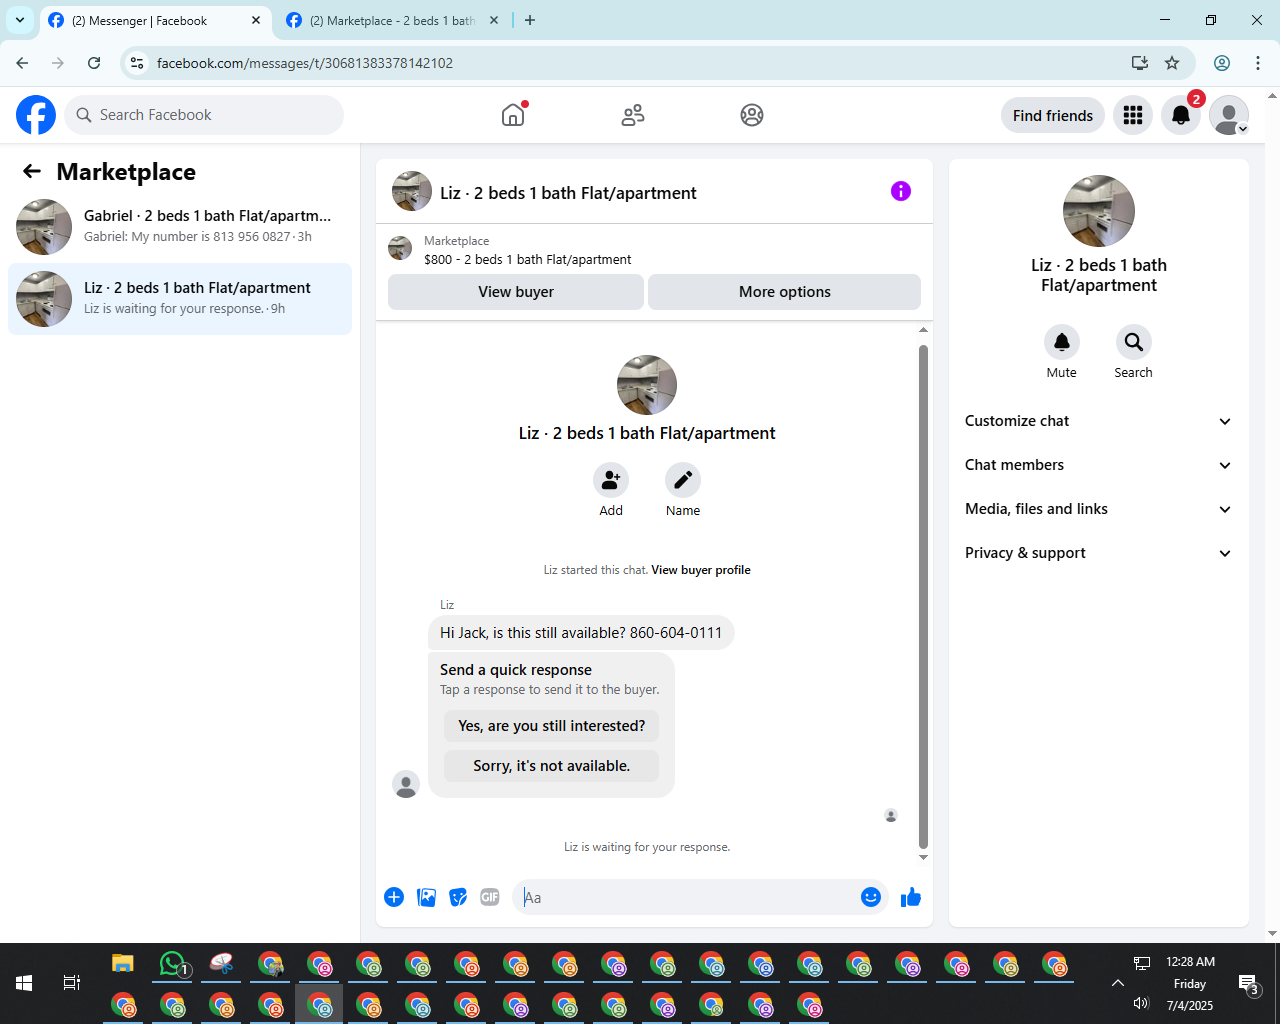Screen dimensions: 1280x1024
Task: Open the account profile avatar menu
Action: click(x=1229, y=115)
